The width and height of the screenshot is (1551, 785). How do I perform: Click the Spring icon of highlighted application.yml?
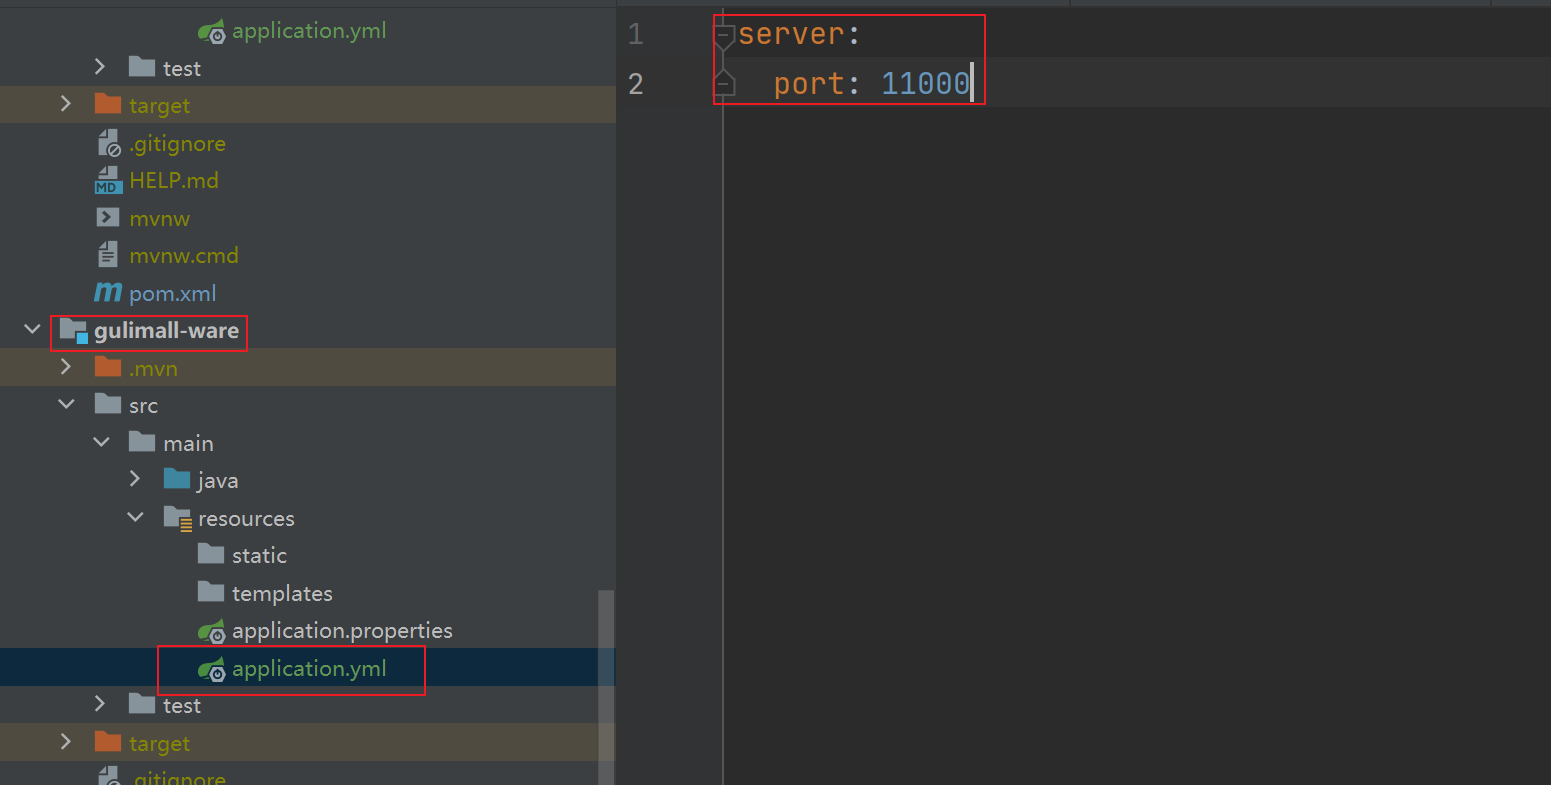point(211,669)
